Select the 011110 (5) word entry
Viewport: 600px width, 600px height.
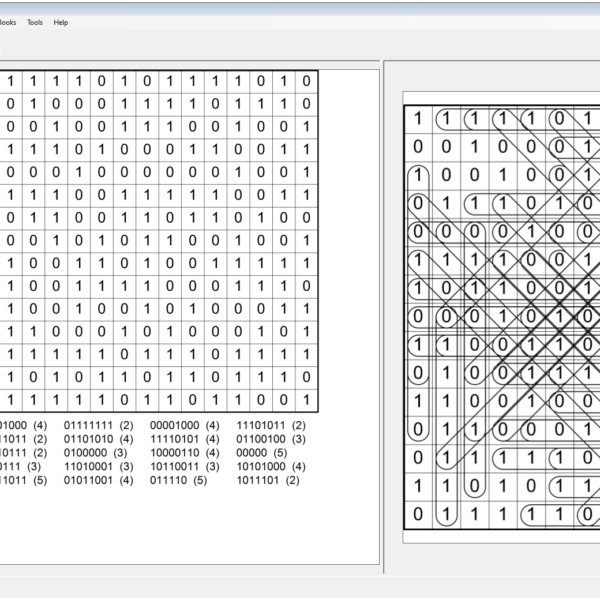tap(178, 481)
